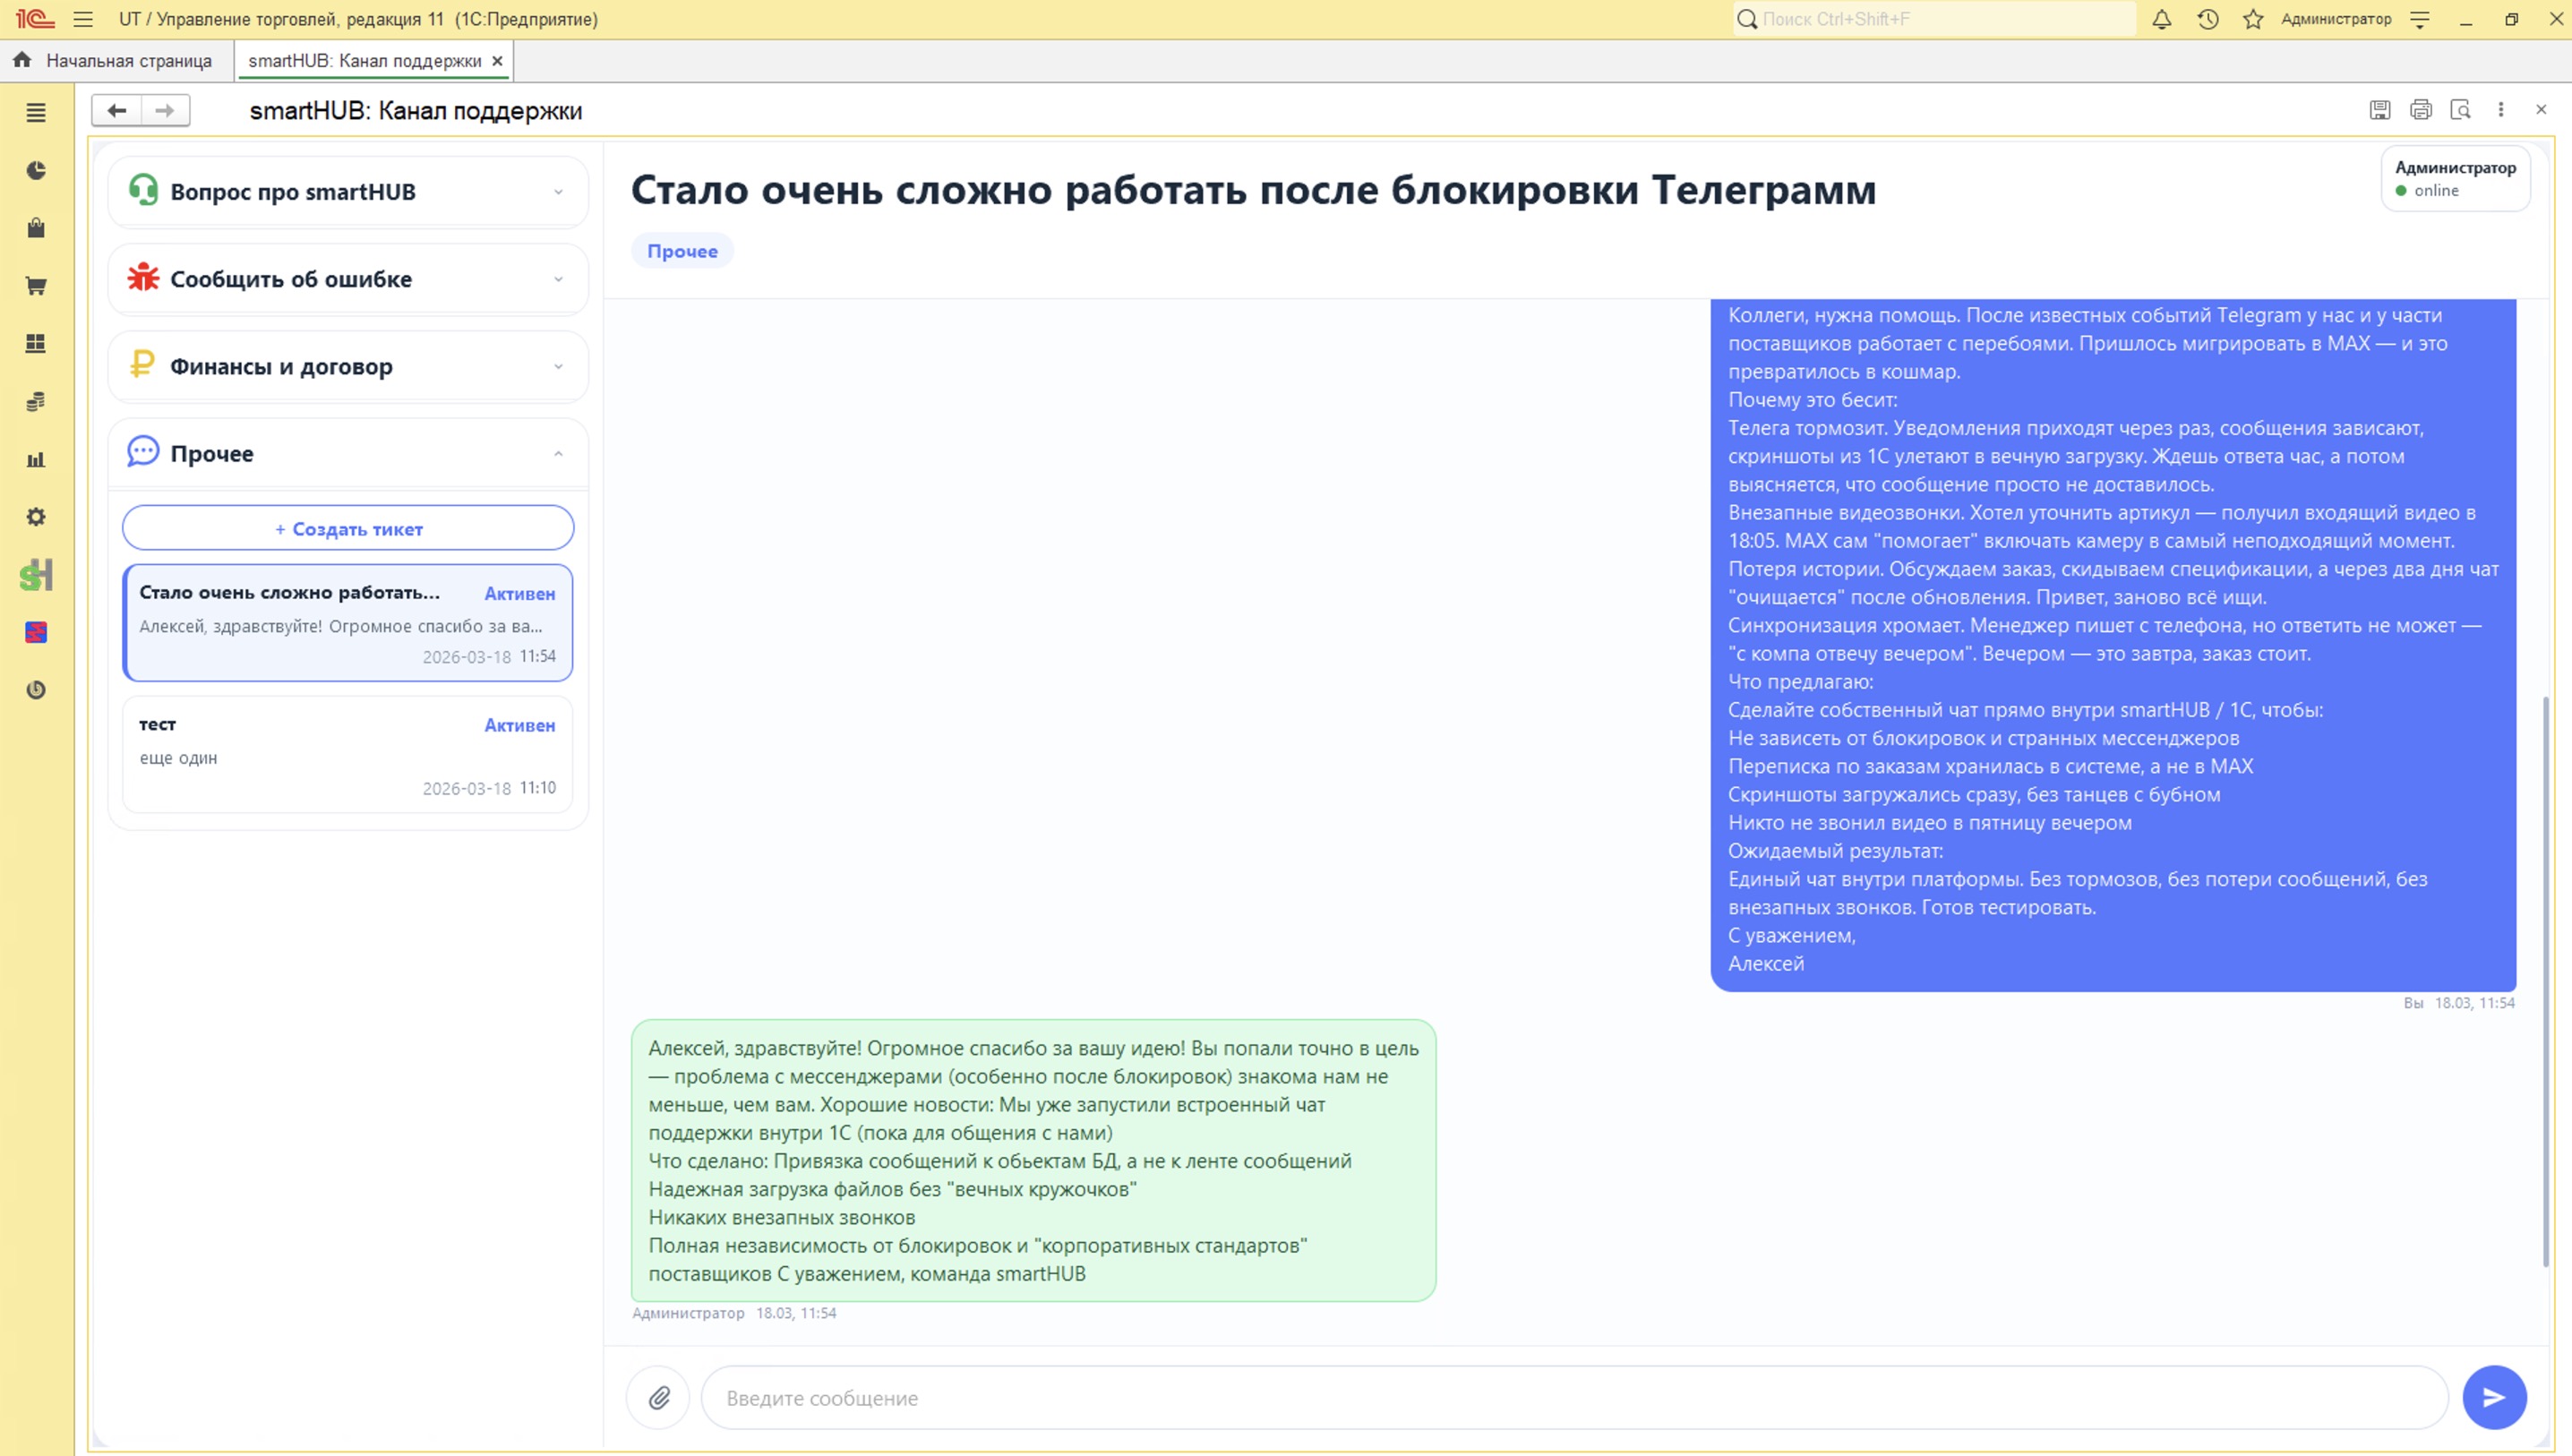Open the sections menu icon in the left sidebar

tap(36, 113)
